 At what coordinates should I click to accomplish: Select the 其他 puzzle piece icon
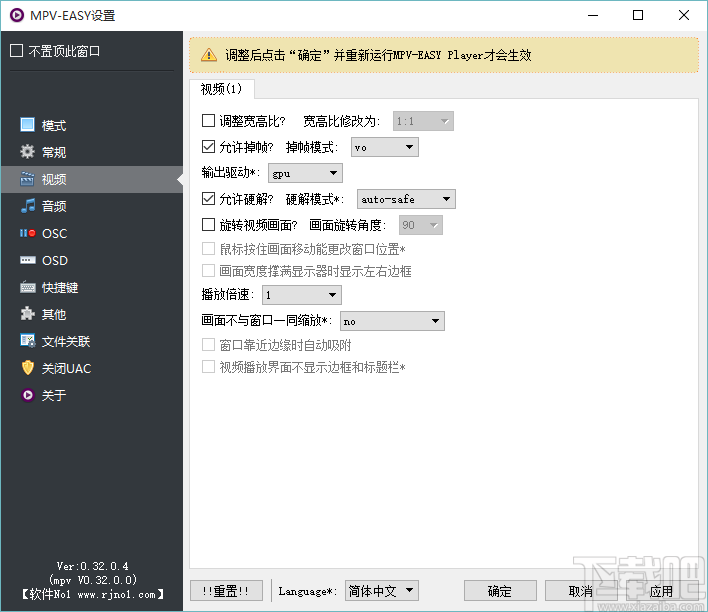tap(27, 314)
